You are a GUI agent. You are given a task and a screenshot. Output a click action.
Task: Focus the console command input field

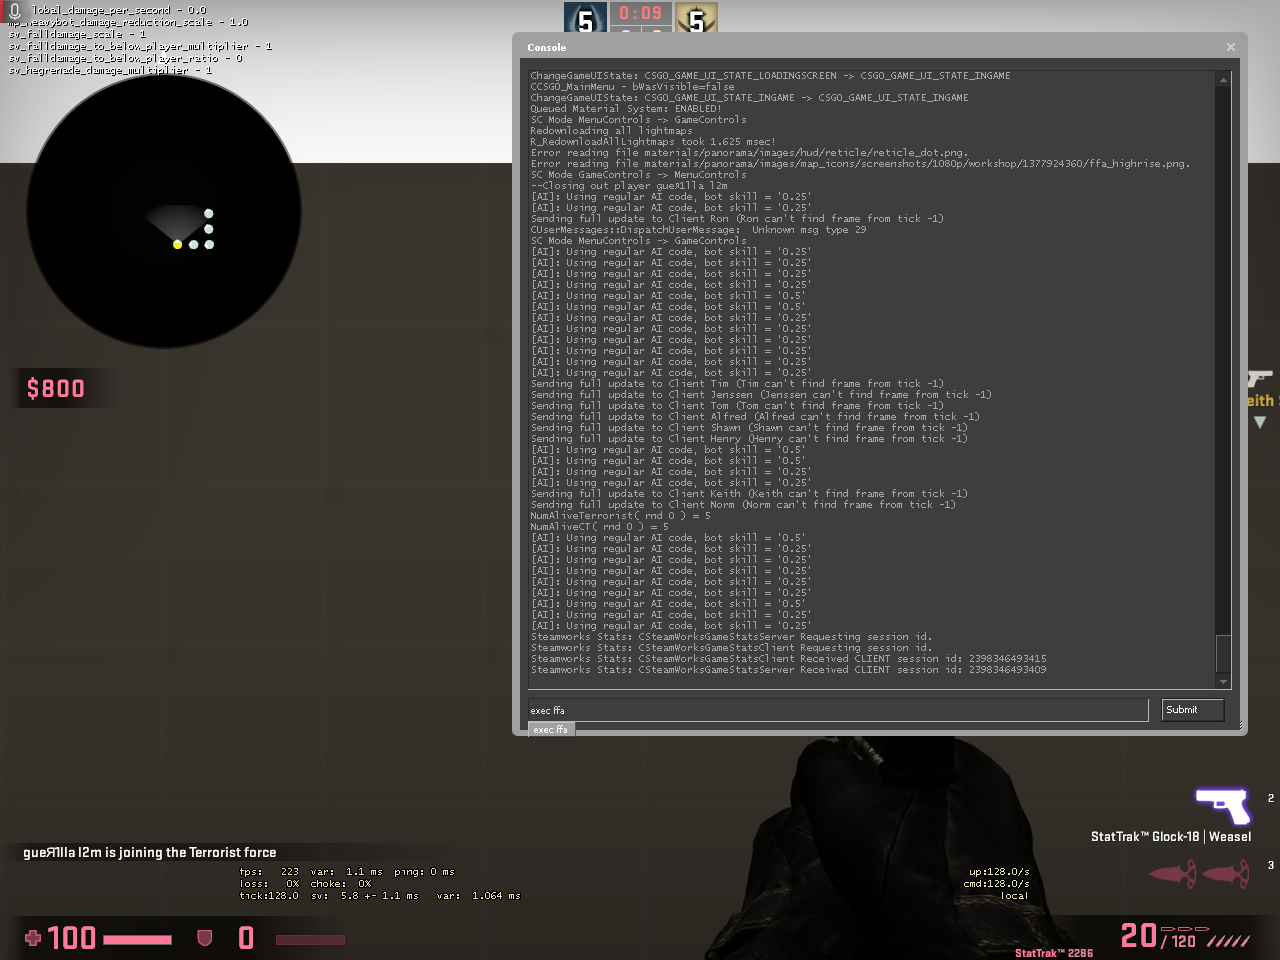[x=838, y=710]
